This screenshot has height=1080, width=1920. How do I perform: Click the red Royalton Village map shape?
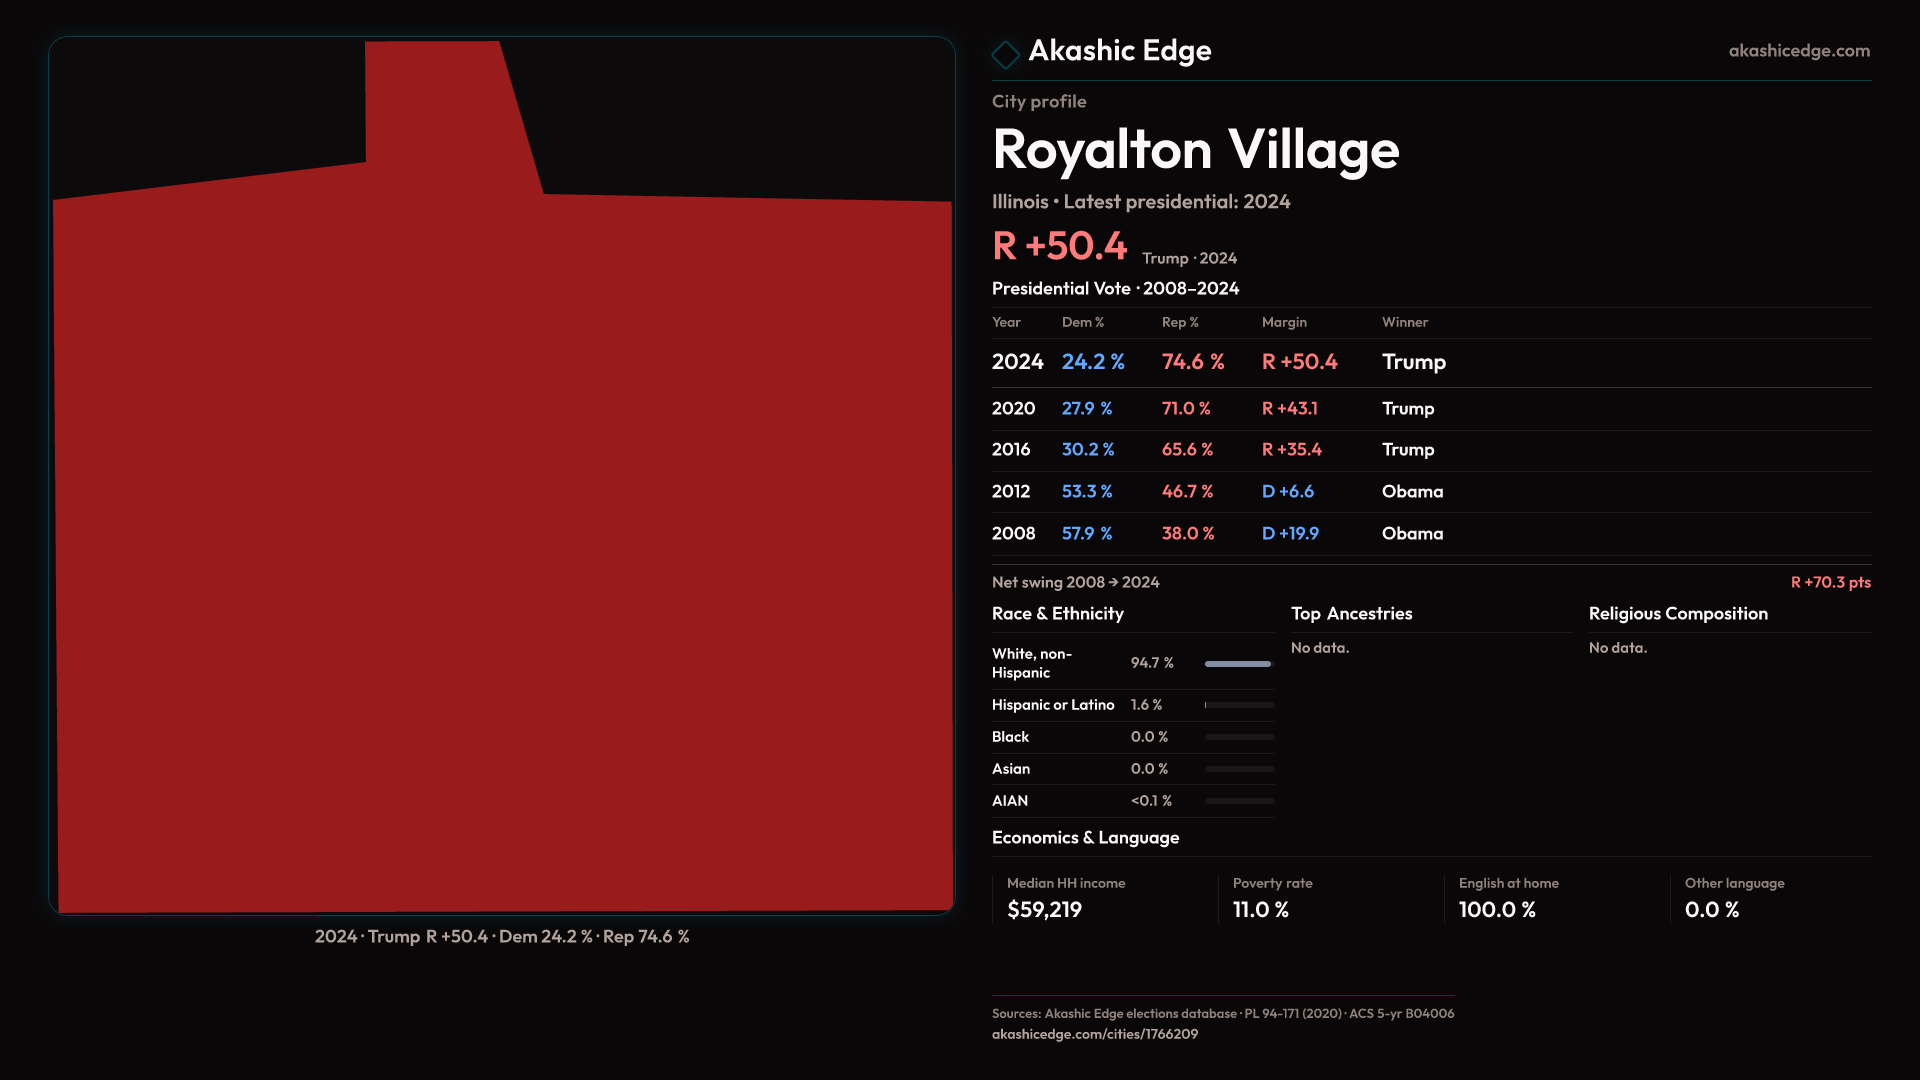[x=500, y=550]
